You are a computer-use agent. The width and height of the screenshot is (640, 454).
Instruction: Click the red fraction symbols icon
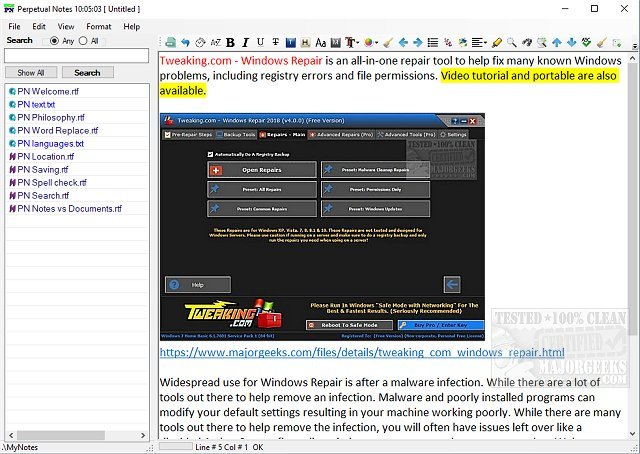pos(448,42)
